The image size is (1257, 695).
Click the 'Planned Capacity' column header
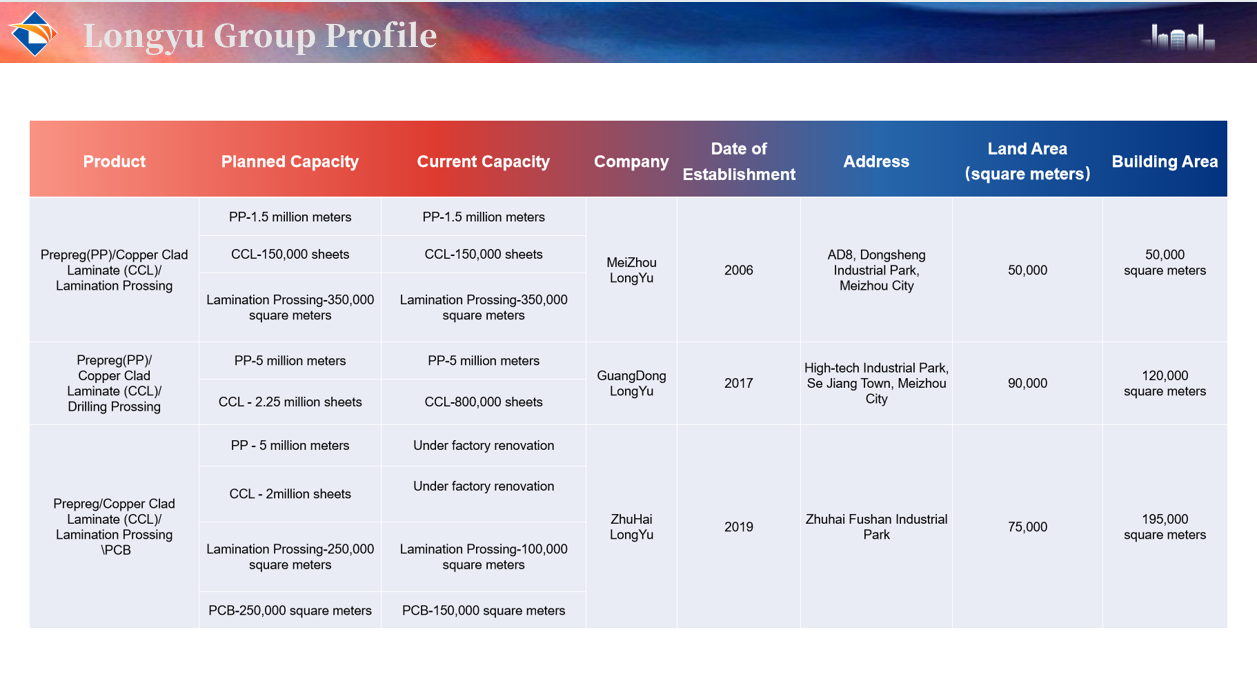290,161
